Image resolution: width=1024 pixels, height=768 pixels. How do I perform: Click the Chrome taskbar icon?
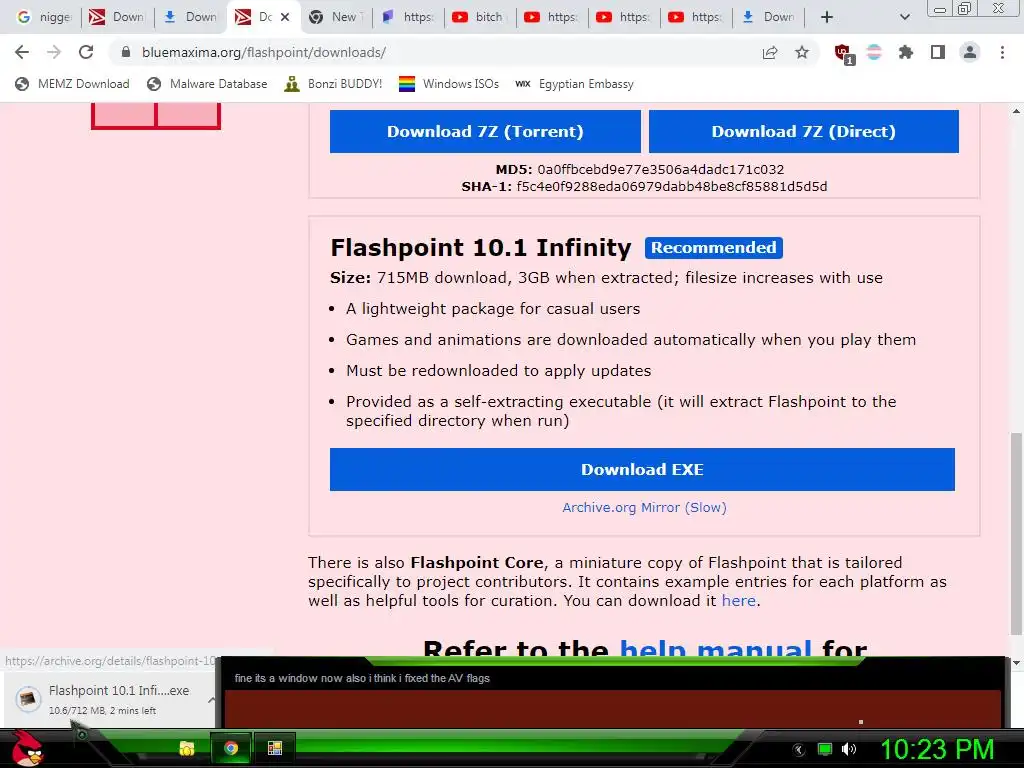point(231,748)
